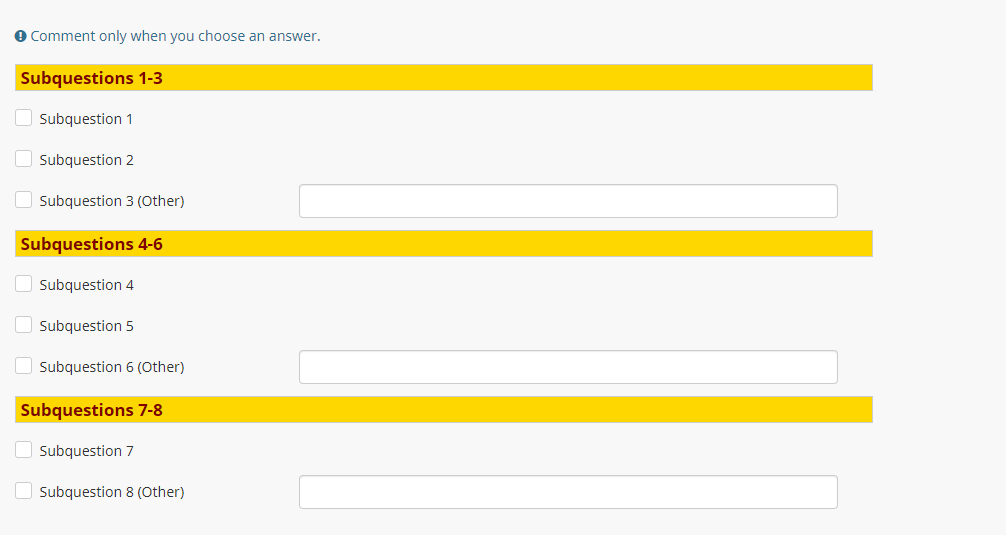Check the Subquestion 6 (Other) checkbox
Viewport: 1006px width, 535px height.
point(24,366)
